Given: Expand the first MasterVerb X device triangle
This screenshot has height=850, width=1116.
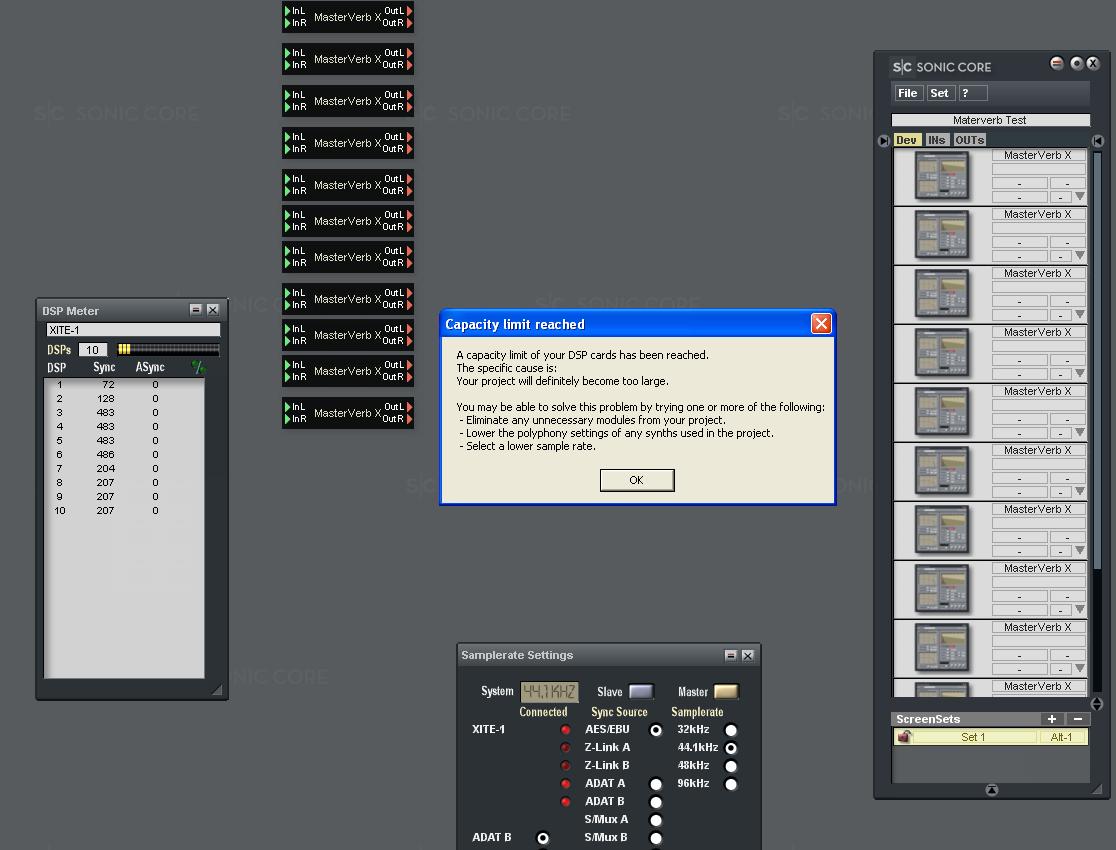Looking at the screenshot, I should tap(1080, 196).
